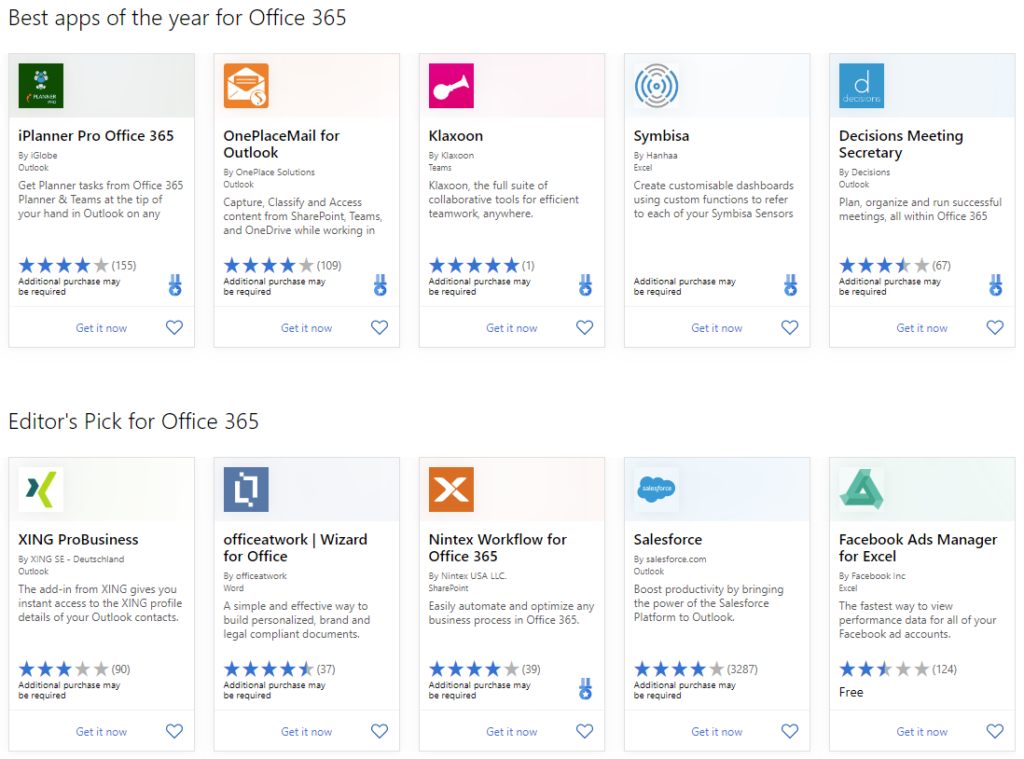Open the XING ProBusiness logo
This screenshot has width=1024, height=759.
click(40, 489)
